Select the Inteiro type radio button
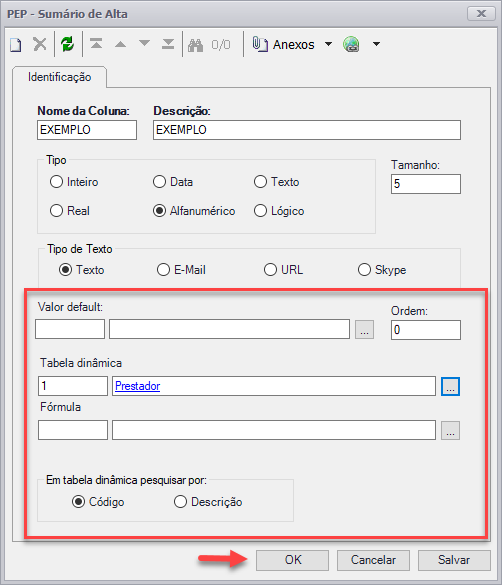Viewport: 502px width, 585px height. (x=56, y=182)
